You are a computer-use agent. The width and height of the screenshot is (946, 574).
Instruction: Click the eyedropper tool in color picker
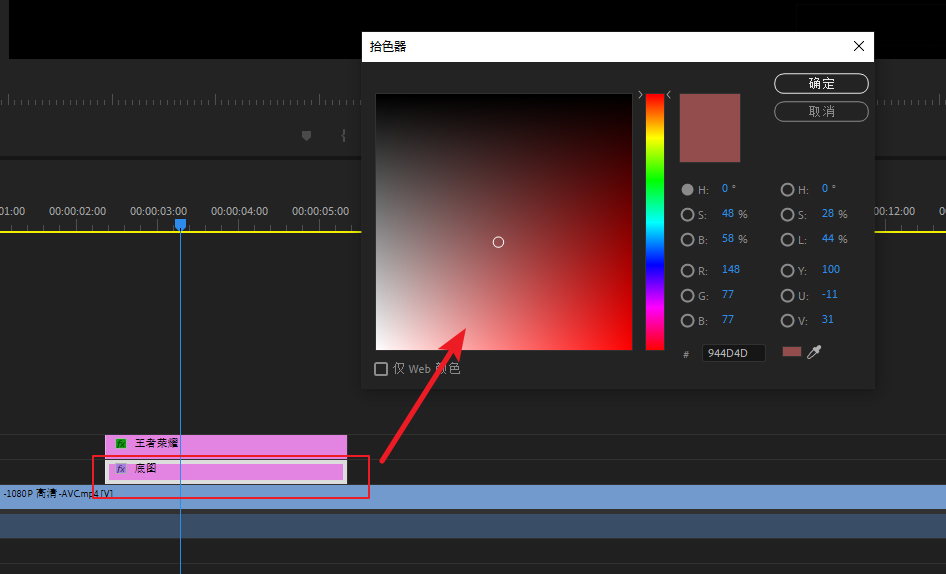814,352
